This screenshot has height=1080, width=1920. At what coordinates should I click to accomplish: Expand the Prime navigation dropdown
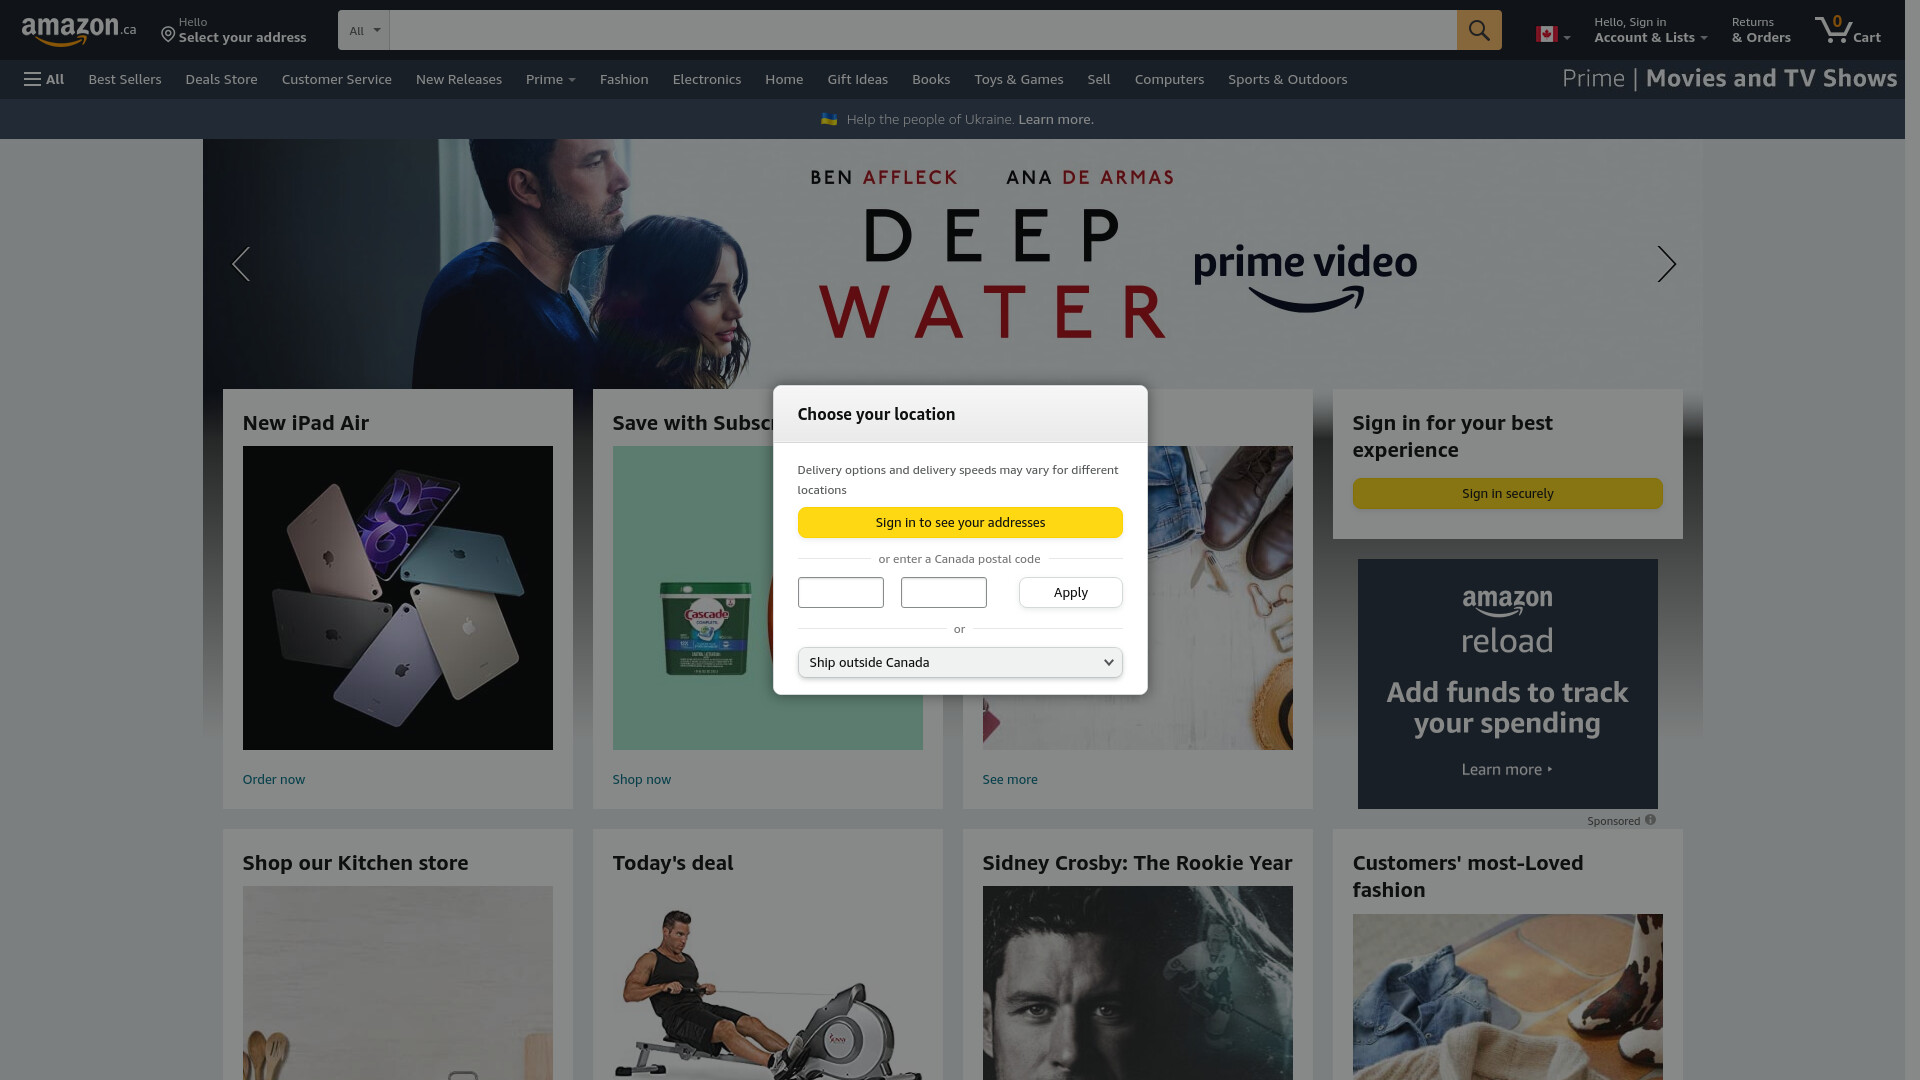tap(550, 79)
